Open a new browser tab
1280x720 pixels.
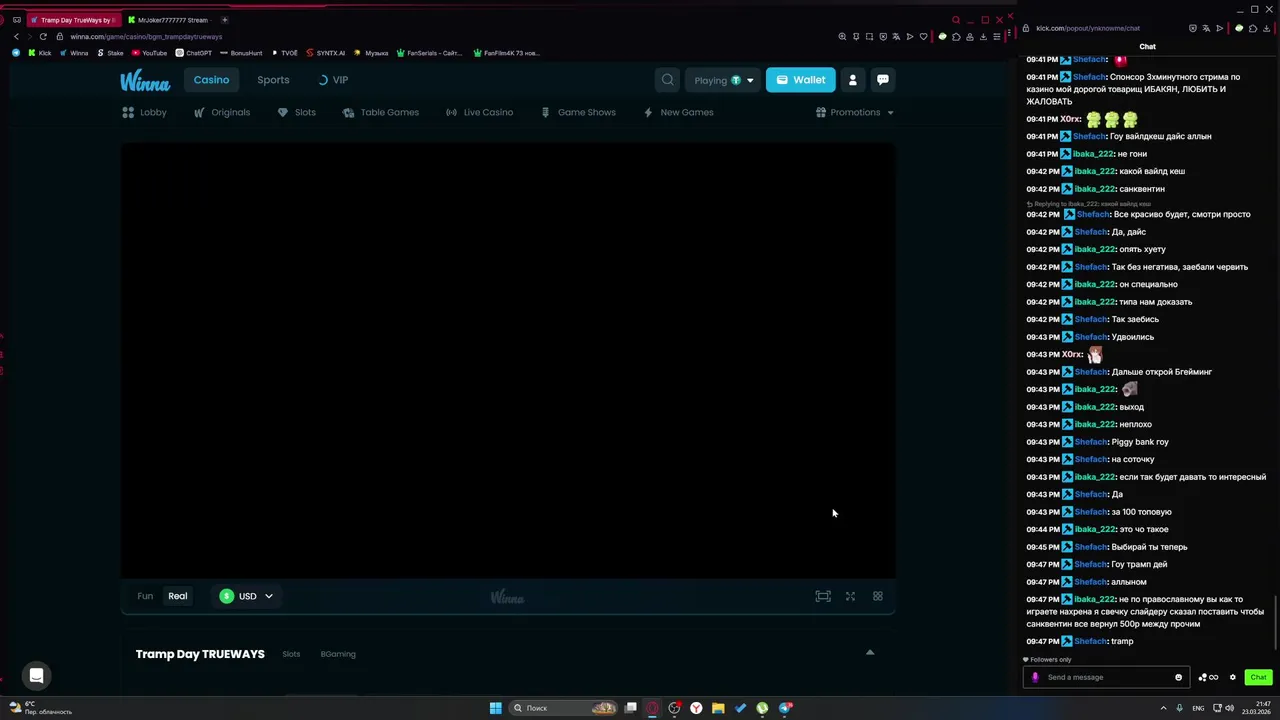point(224,20)
